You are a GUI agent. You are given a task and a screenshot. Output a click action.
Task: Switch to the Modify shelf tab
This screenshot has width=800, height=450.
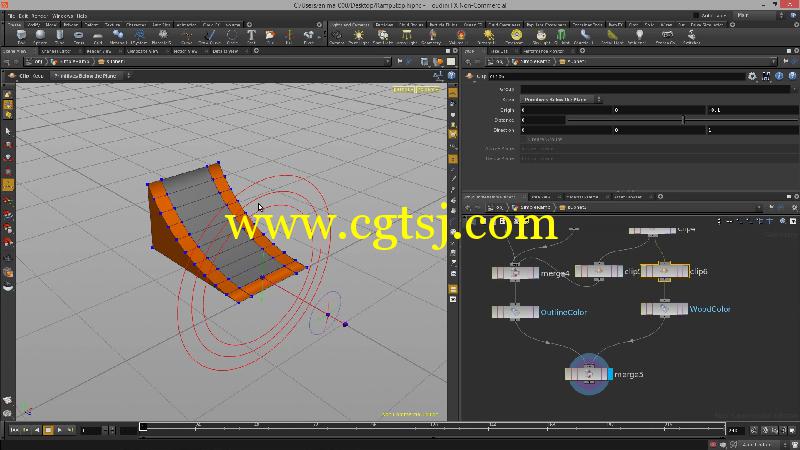(34, 24)
